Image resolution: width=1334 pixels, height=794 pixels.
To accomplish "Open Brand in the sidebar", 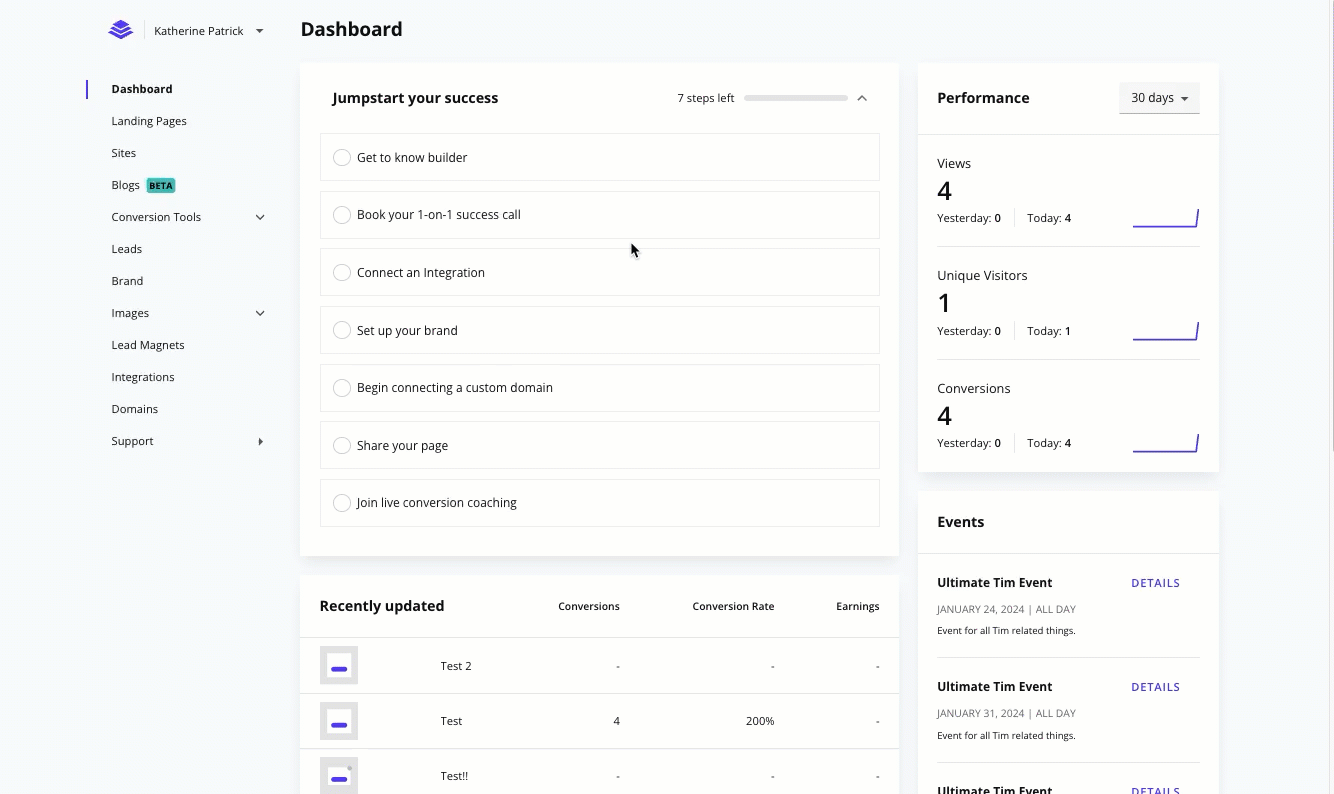I will 127,281.
